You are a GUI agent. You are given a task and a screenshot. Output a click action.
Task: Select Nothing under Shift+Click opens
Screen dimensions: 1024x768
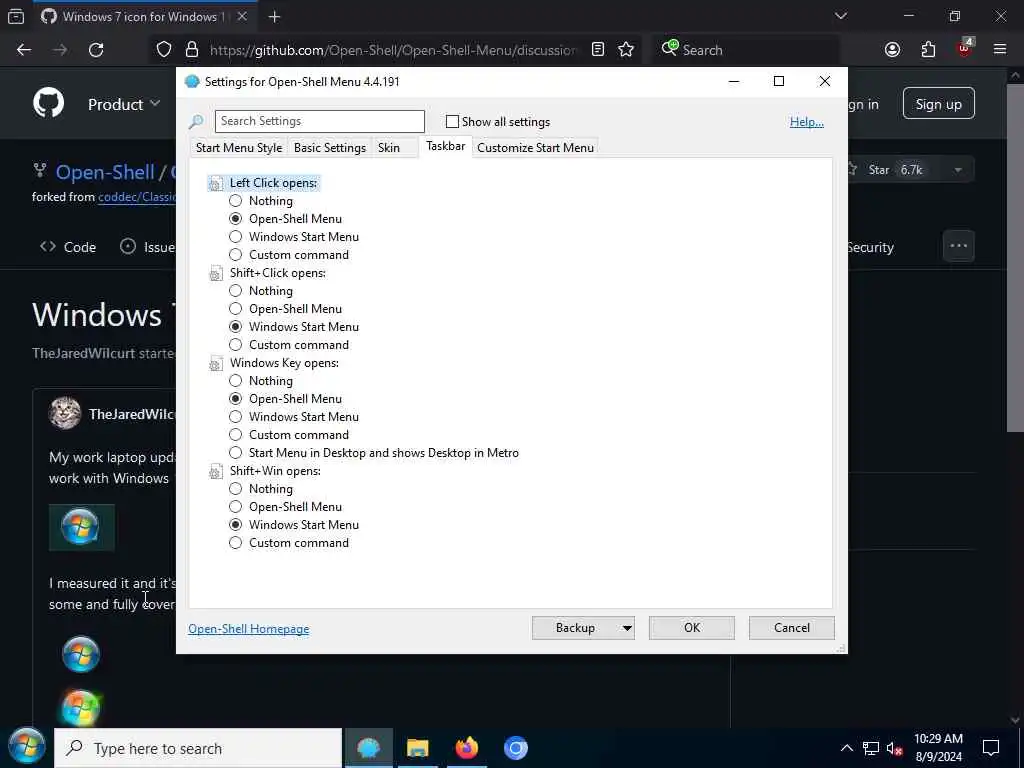tap(236, 291)
